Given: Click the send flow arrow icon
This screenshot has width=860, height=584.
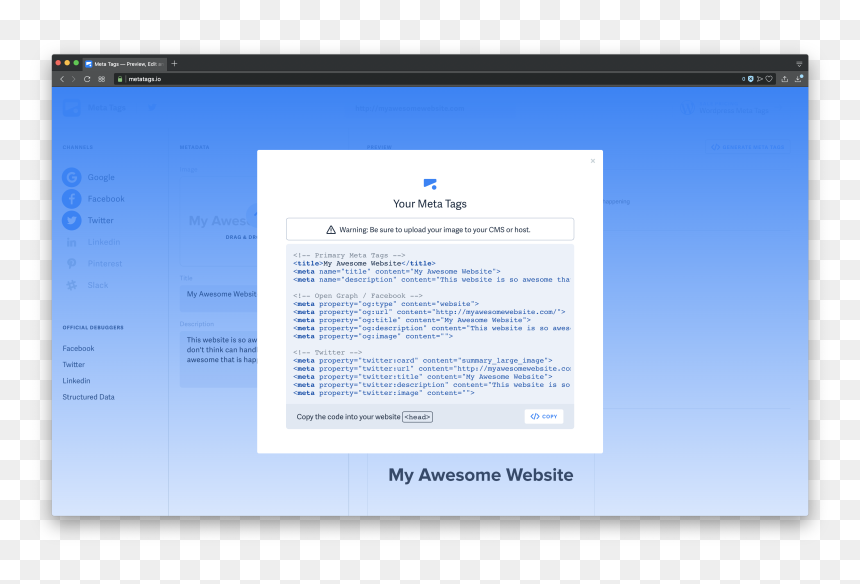Looking at the screenshot, I should pyautogui.click(x=760, y=79).
